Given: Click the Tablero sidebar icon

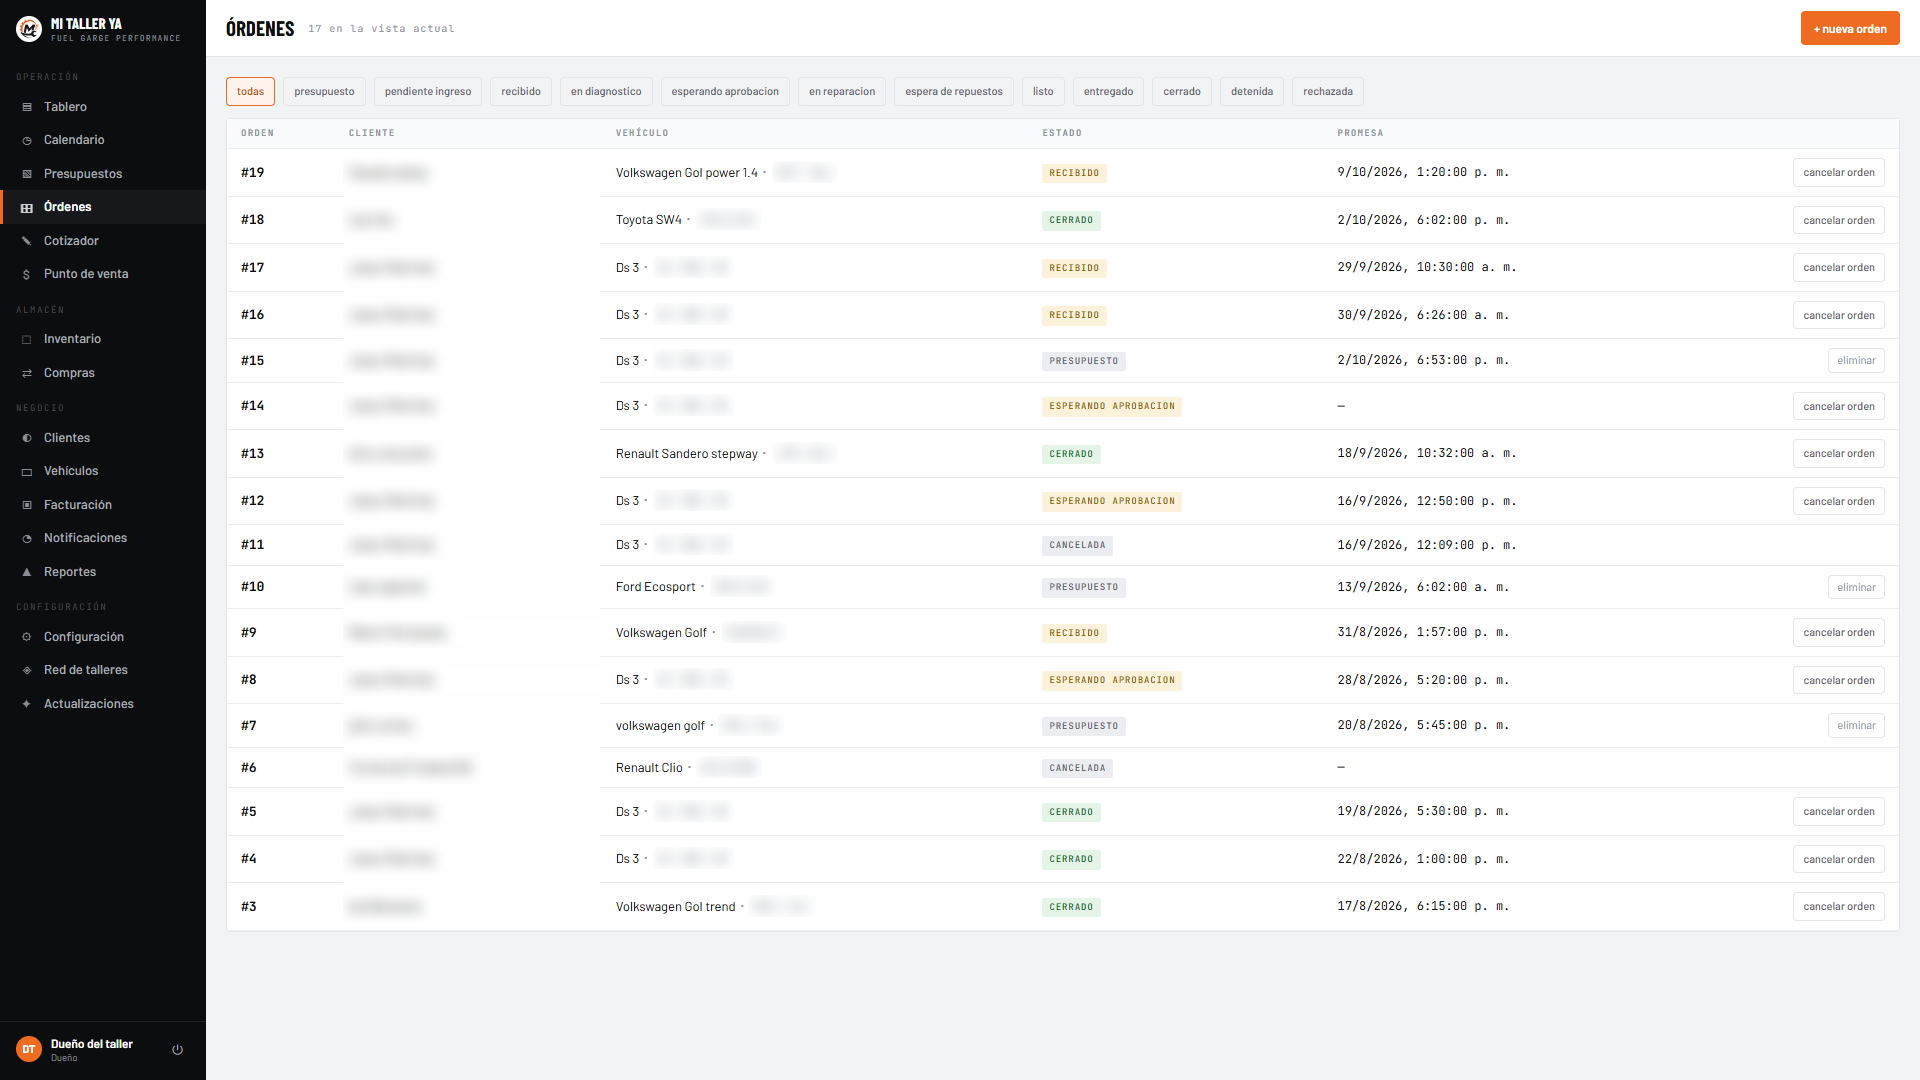Looking at the screenshot, I should click(27, 107).
